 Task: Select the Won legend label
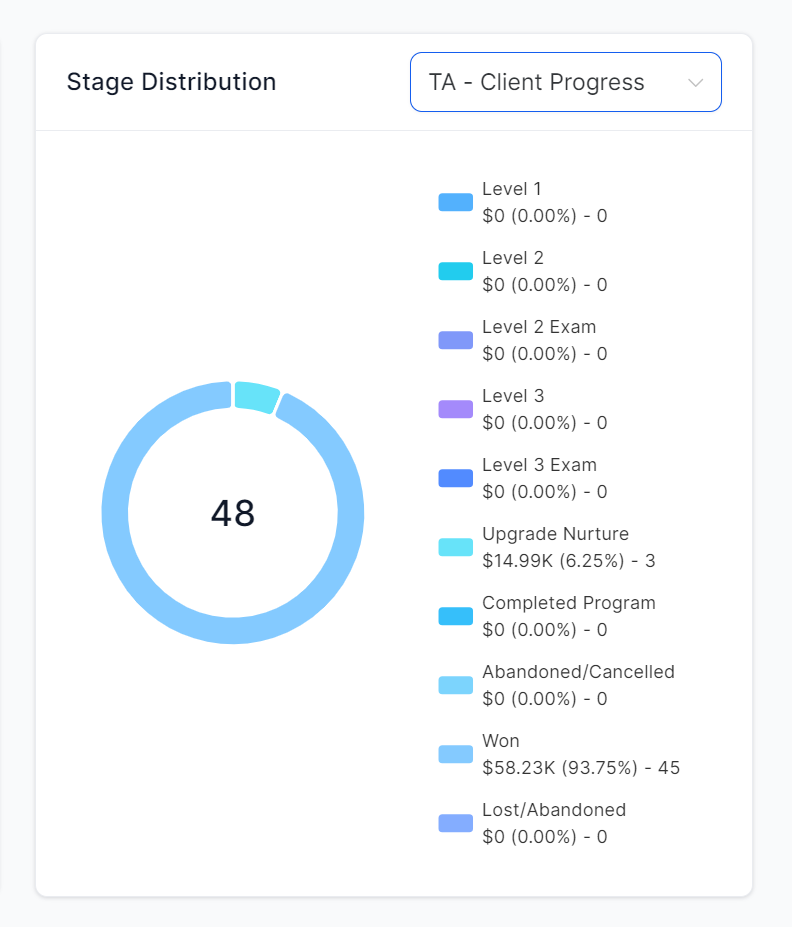[x=501, y=741]
